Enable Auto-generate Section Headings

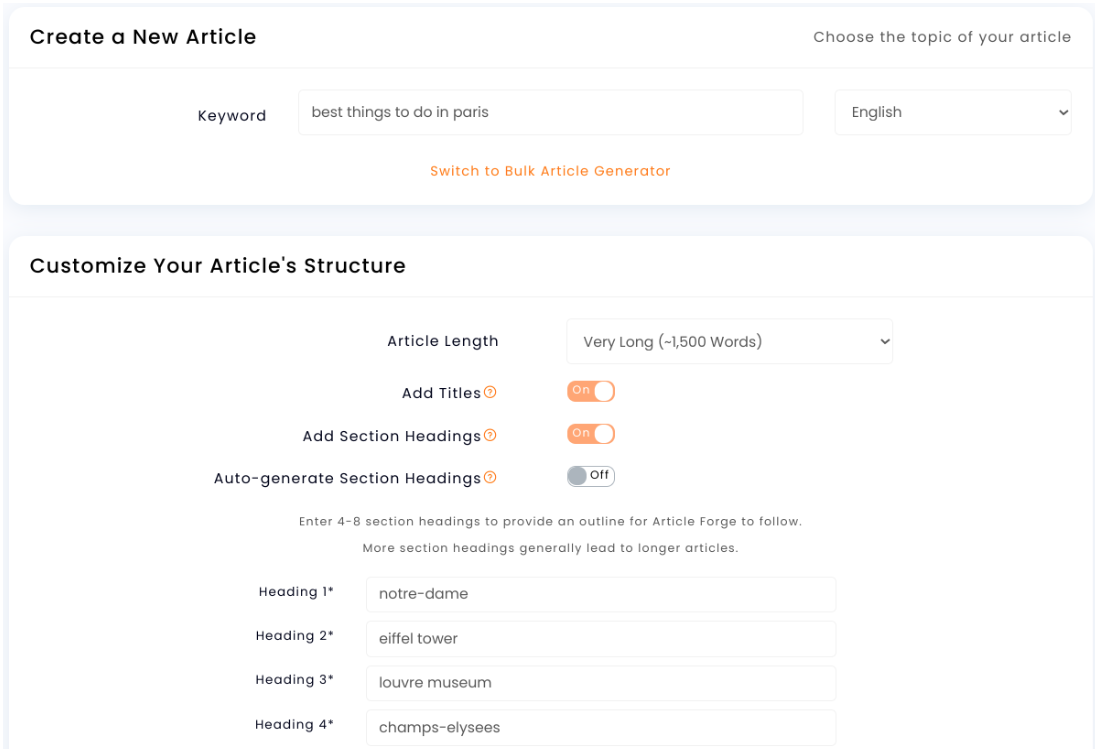click(591, 476)
